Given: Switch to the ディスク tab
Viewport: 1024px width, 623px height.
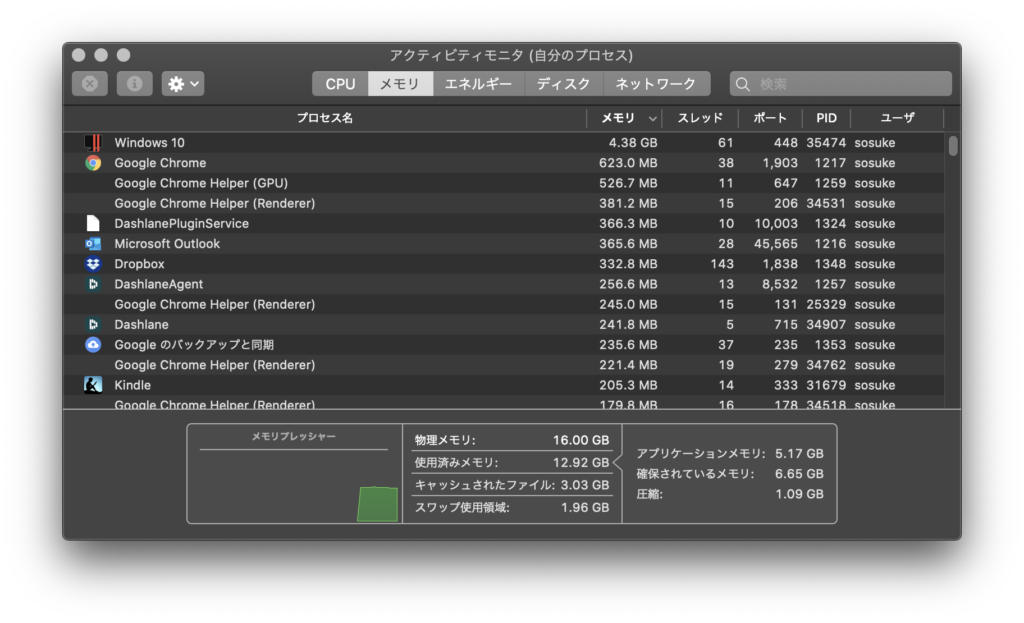Looking at the screenshot, I should click(x=564, y=84).
